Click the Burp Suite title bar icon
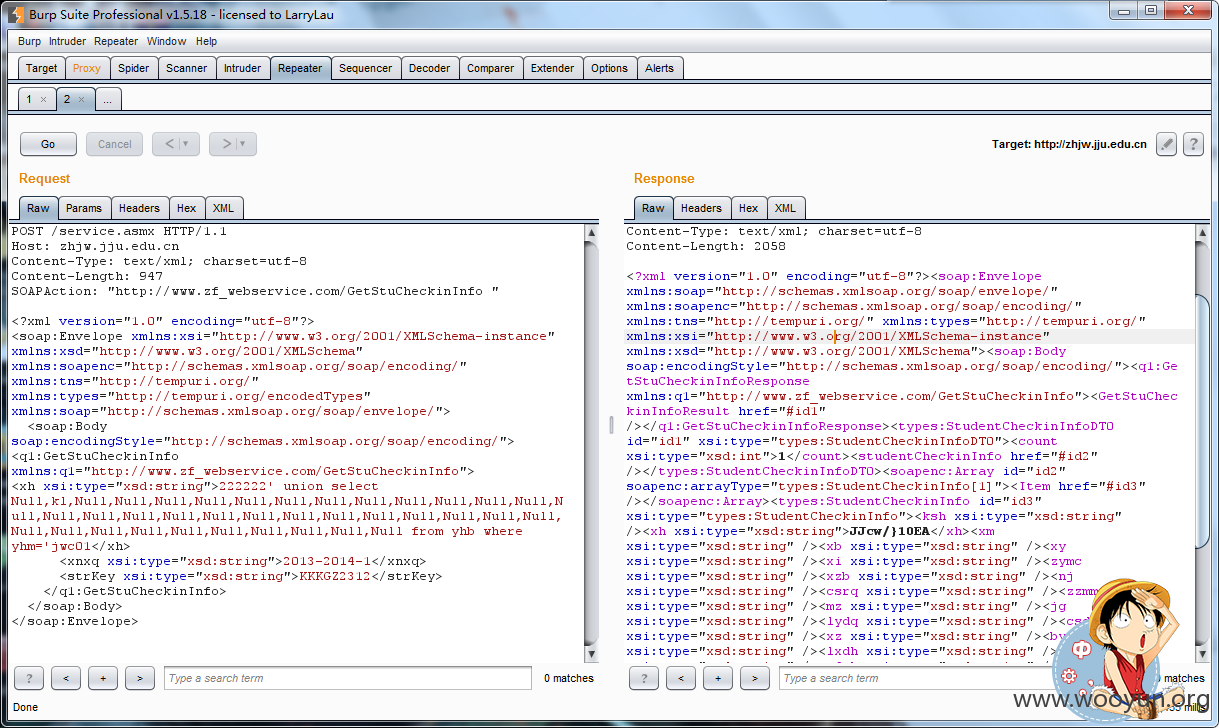Image resolution: width=1219 pixels, height=728 pixels. tap(15, 13)
